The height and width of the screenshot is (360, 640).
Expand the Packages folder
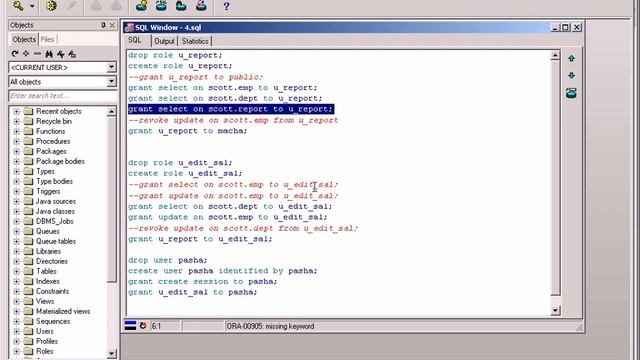pos(16,151)
